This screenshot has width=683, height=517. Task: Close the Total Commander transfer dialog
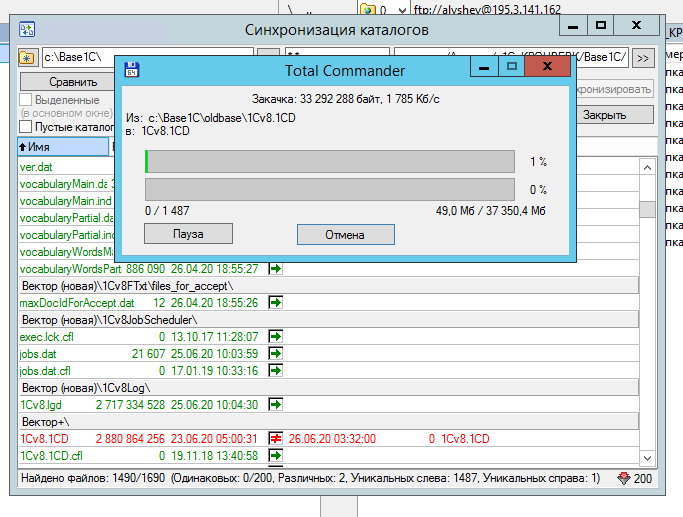tap(548, 67)
